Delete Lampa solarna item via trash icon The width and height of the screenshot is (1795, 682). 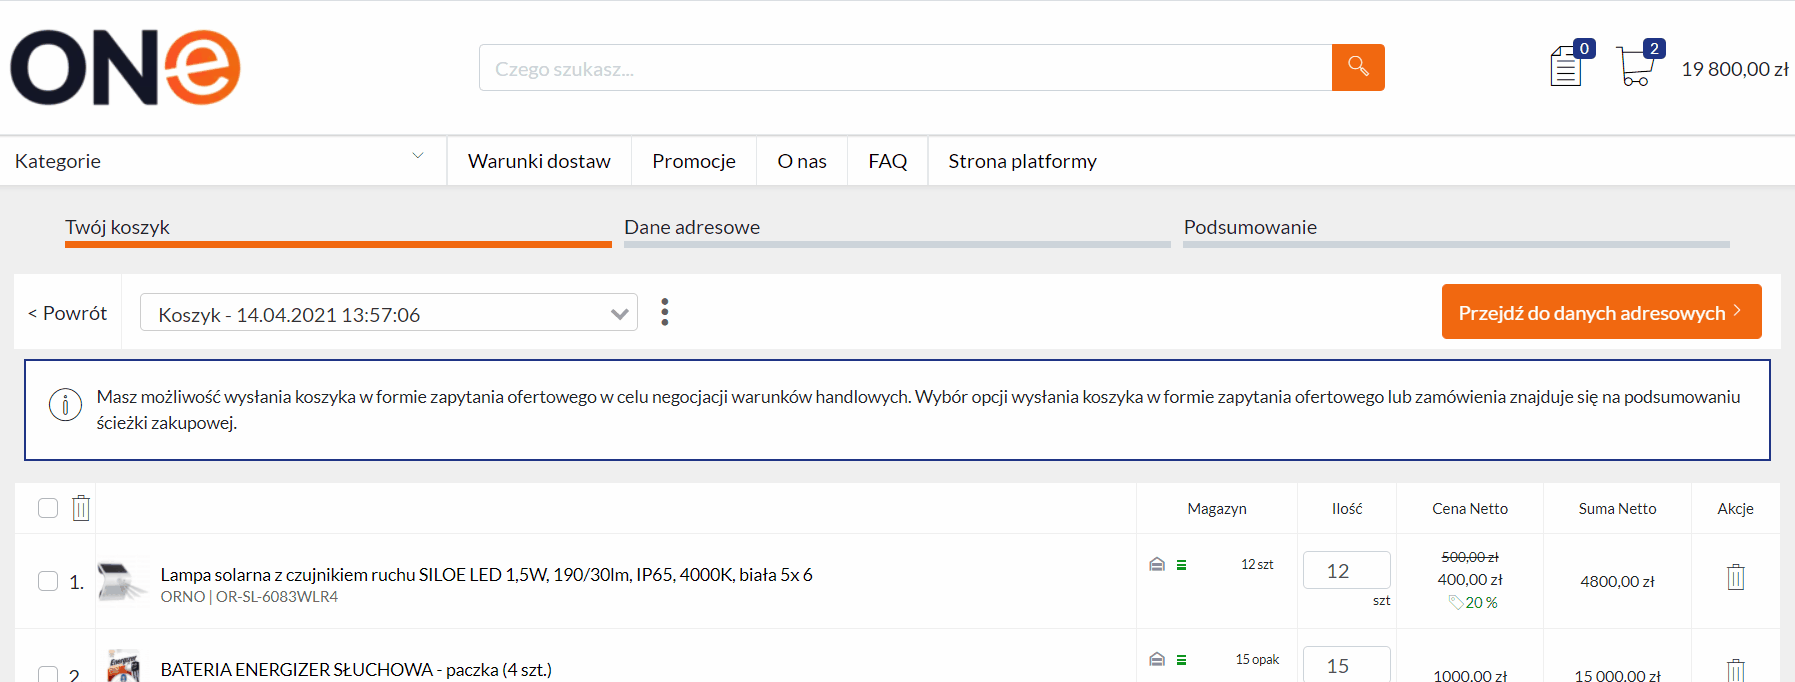click(x=1736, y=577)
